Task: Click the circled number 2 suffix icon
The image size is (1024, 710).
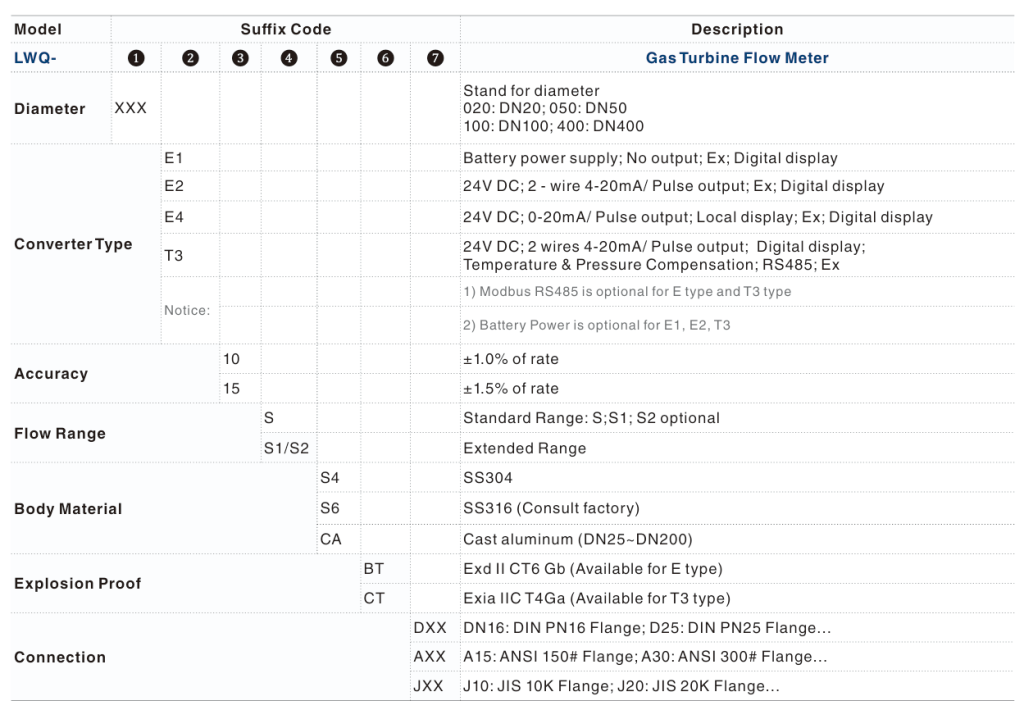Action: tap(190, 58)
